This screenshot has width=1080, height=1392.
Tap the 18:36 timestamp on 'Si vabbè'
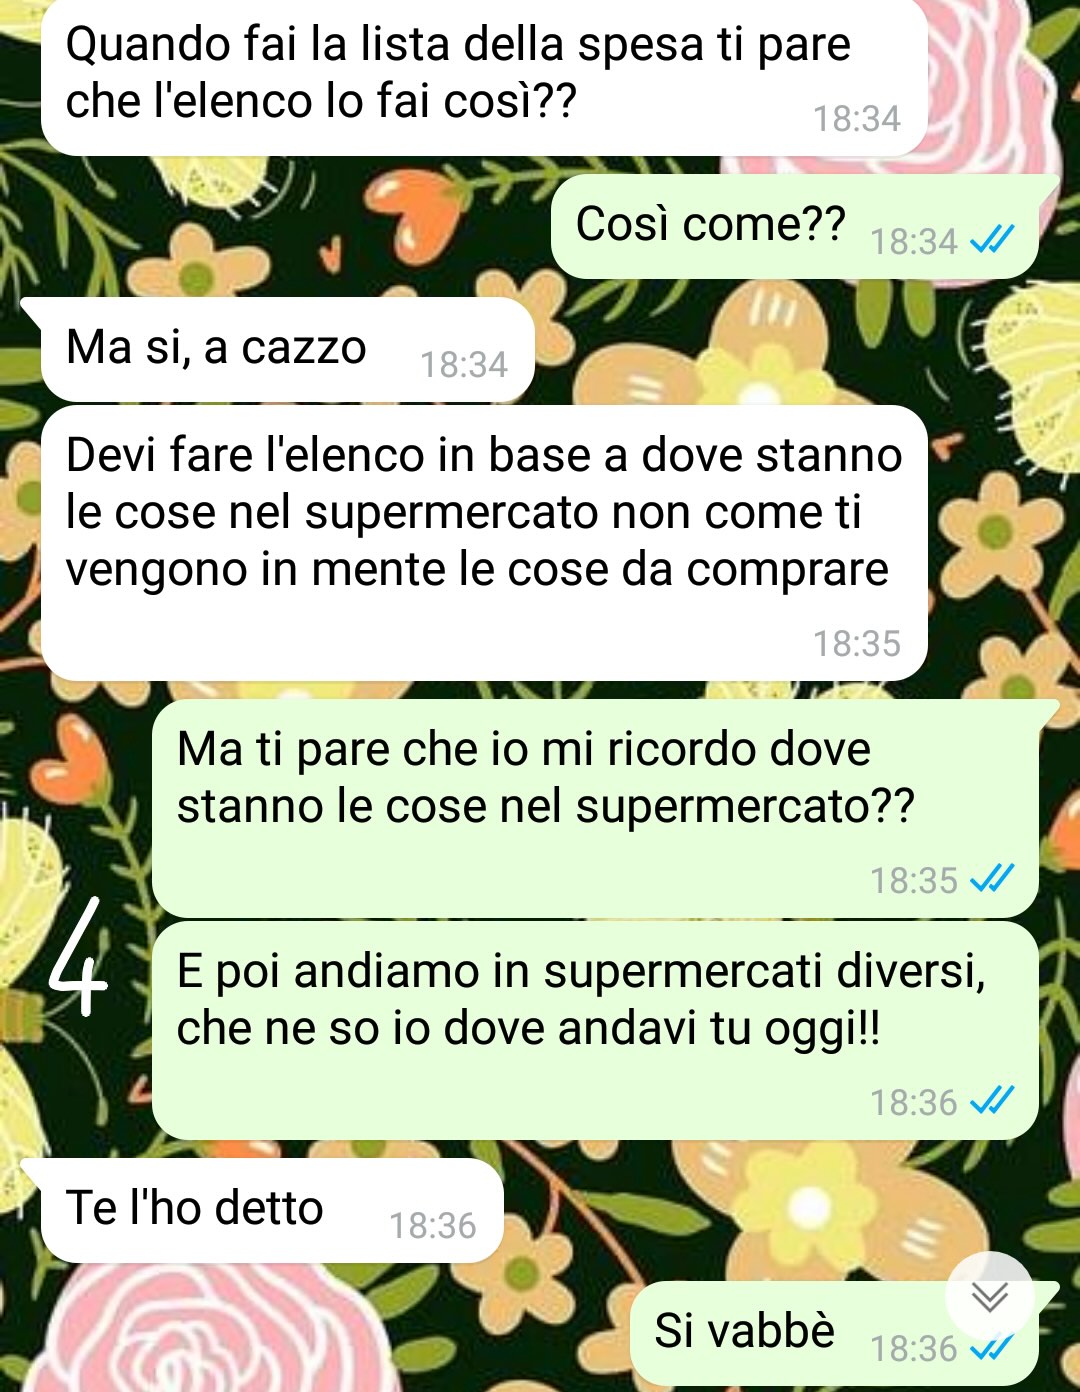tap(913, 1348)
